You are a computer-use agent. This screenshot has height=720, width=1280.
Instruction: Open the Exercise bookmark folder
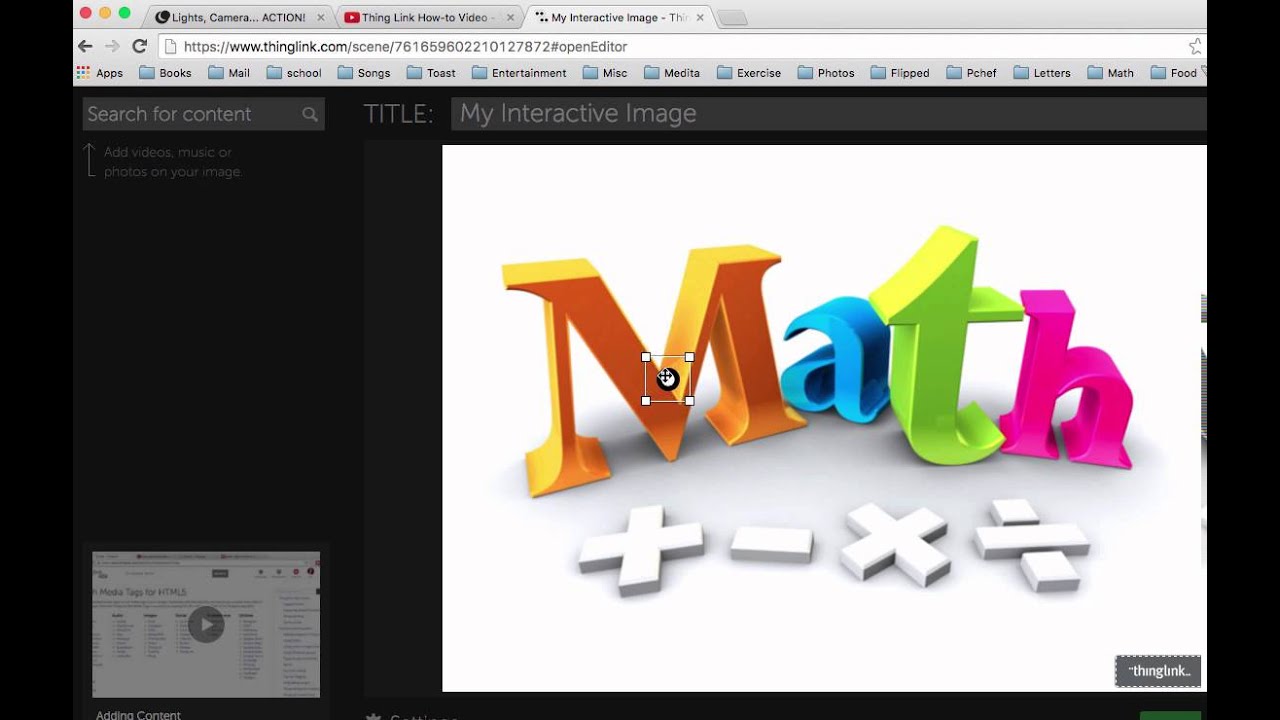click(748, 73)
